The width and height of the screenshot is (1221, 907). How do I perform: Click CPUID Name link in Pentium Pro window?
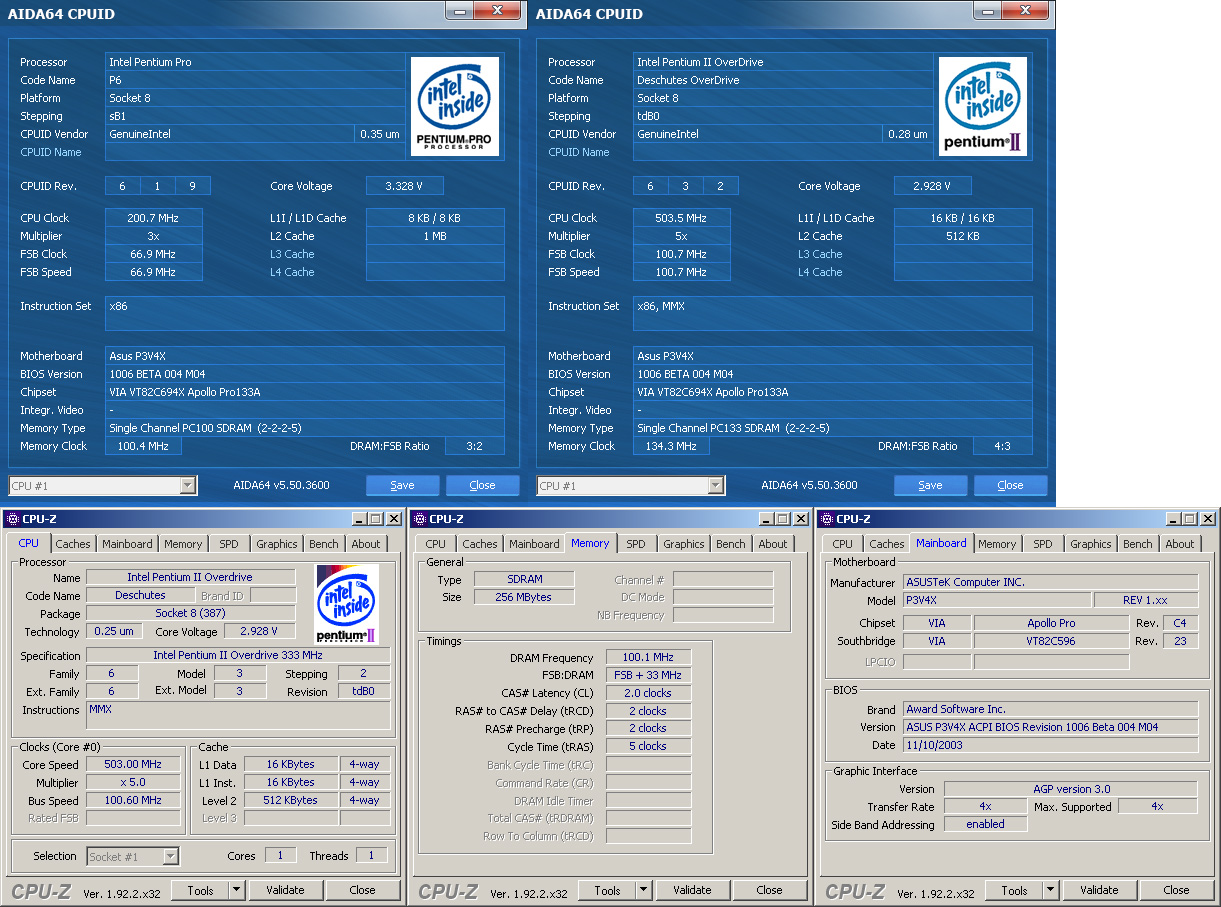tap(51, 152)
